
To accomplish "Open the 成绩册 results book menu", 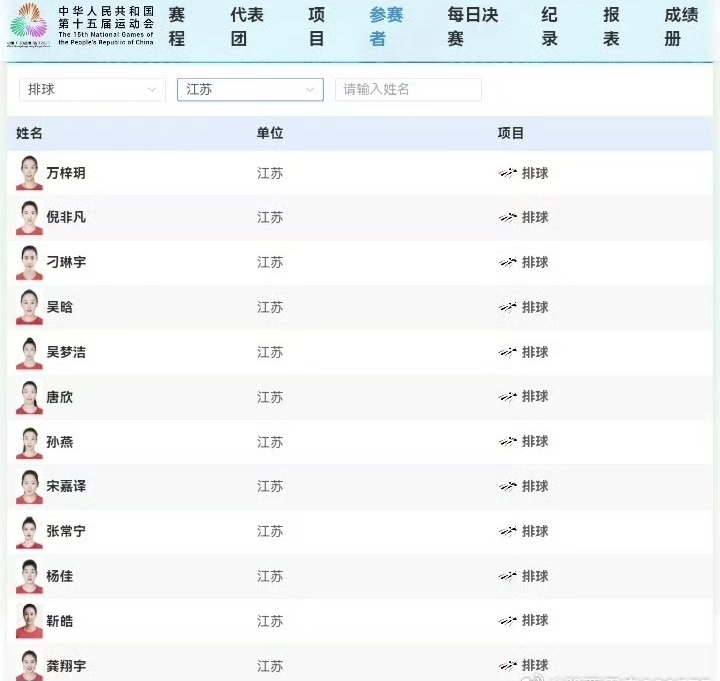I will [x=681, y=27].
